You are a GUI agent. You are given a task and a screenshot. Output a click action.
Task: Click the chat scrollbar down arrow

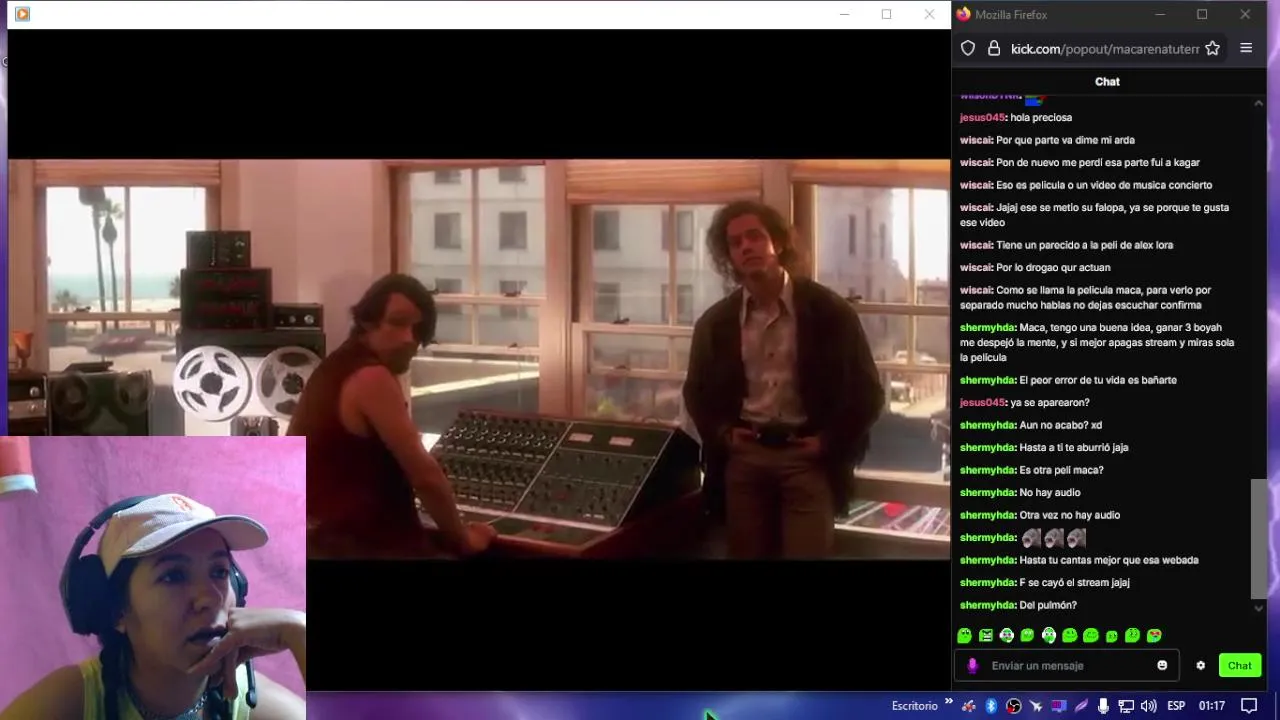[1258, 607]
